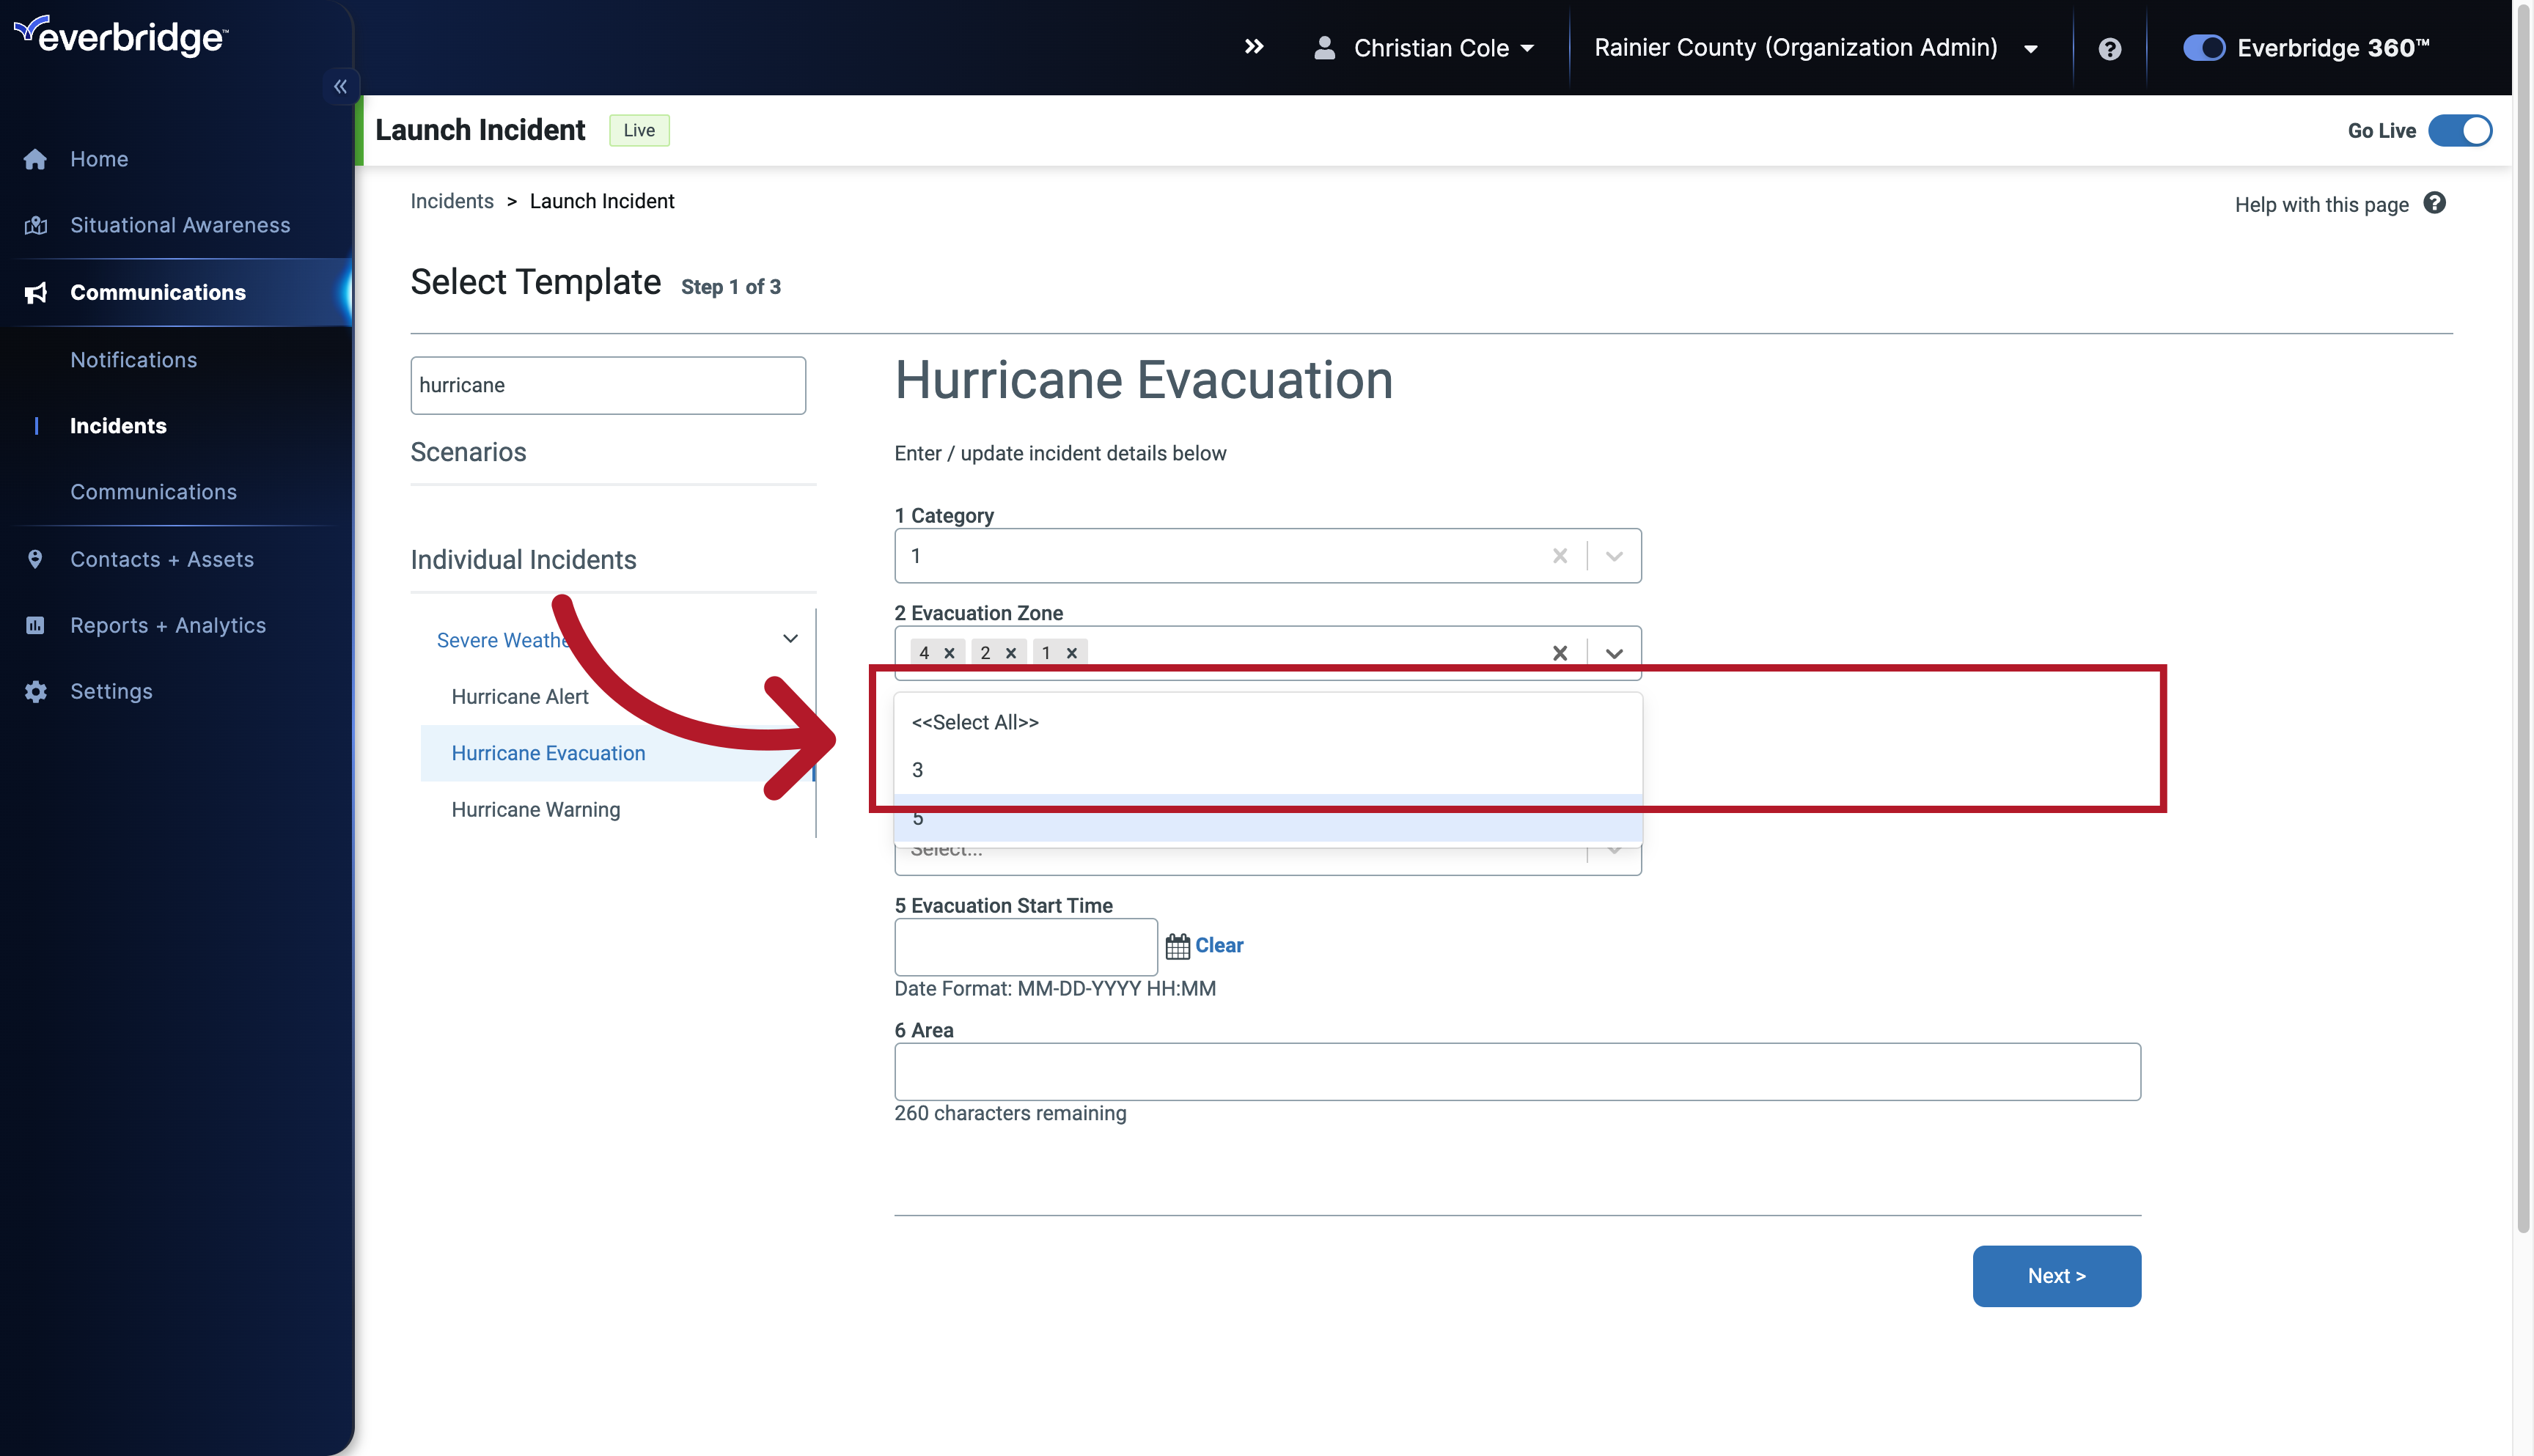The height and width of the screenshot is (1456, 2534).
Task: Select the Situational Awareness icon
Action: [x=34, y=224]
